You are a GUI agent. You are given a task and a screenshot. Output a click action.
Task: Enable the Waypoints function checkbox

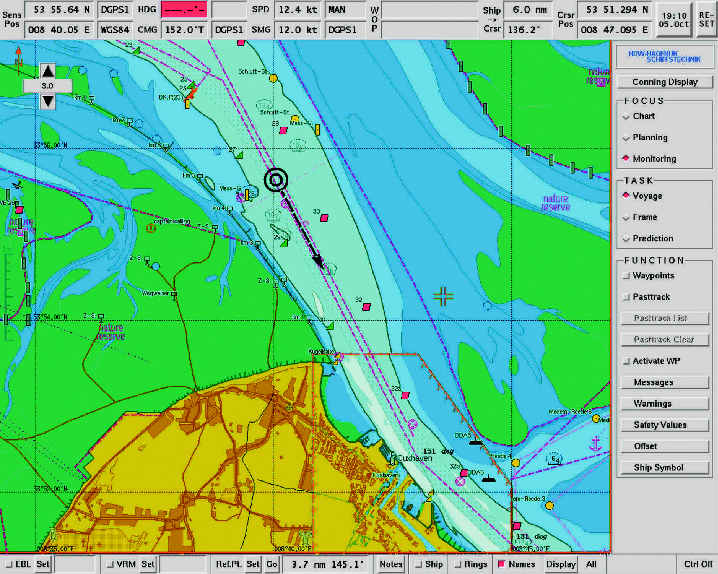[x=626, y=276]
